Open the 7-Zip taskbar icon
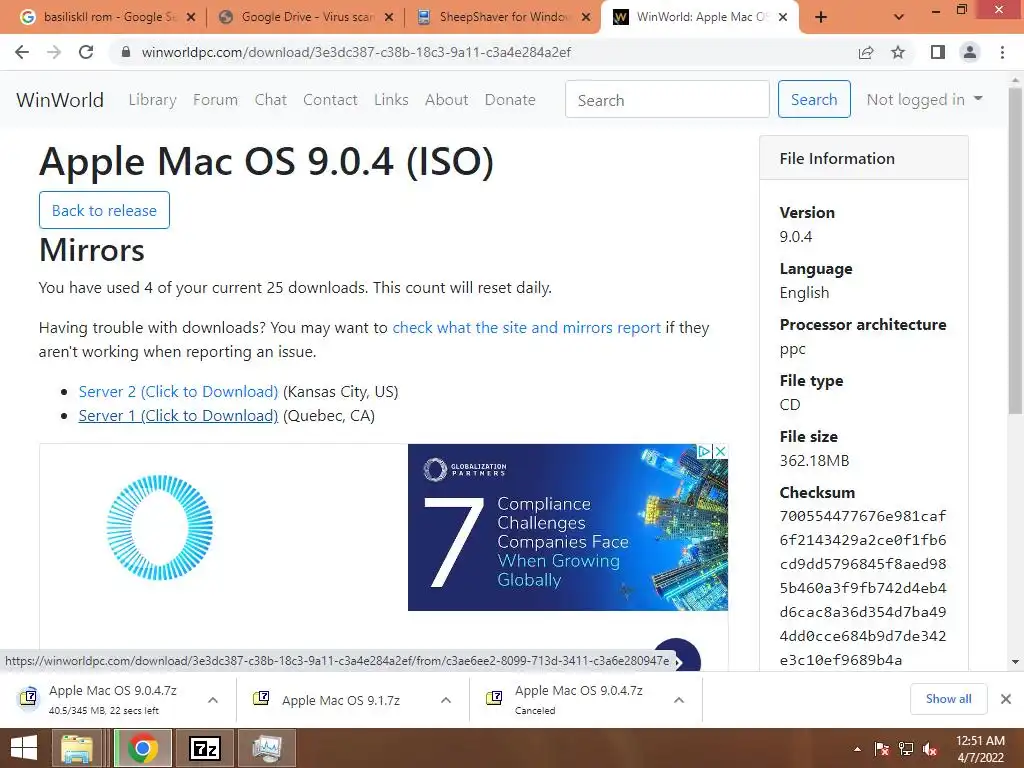The height and width of the screenshot is (768, 1024). [204, 748]
